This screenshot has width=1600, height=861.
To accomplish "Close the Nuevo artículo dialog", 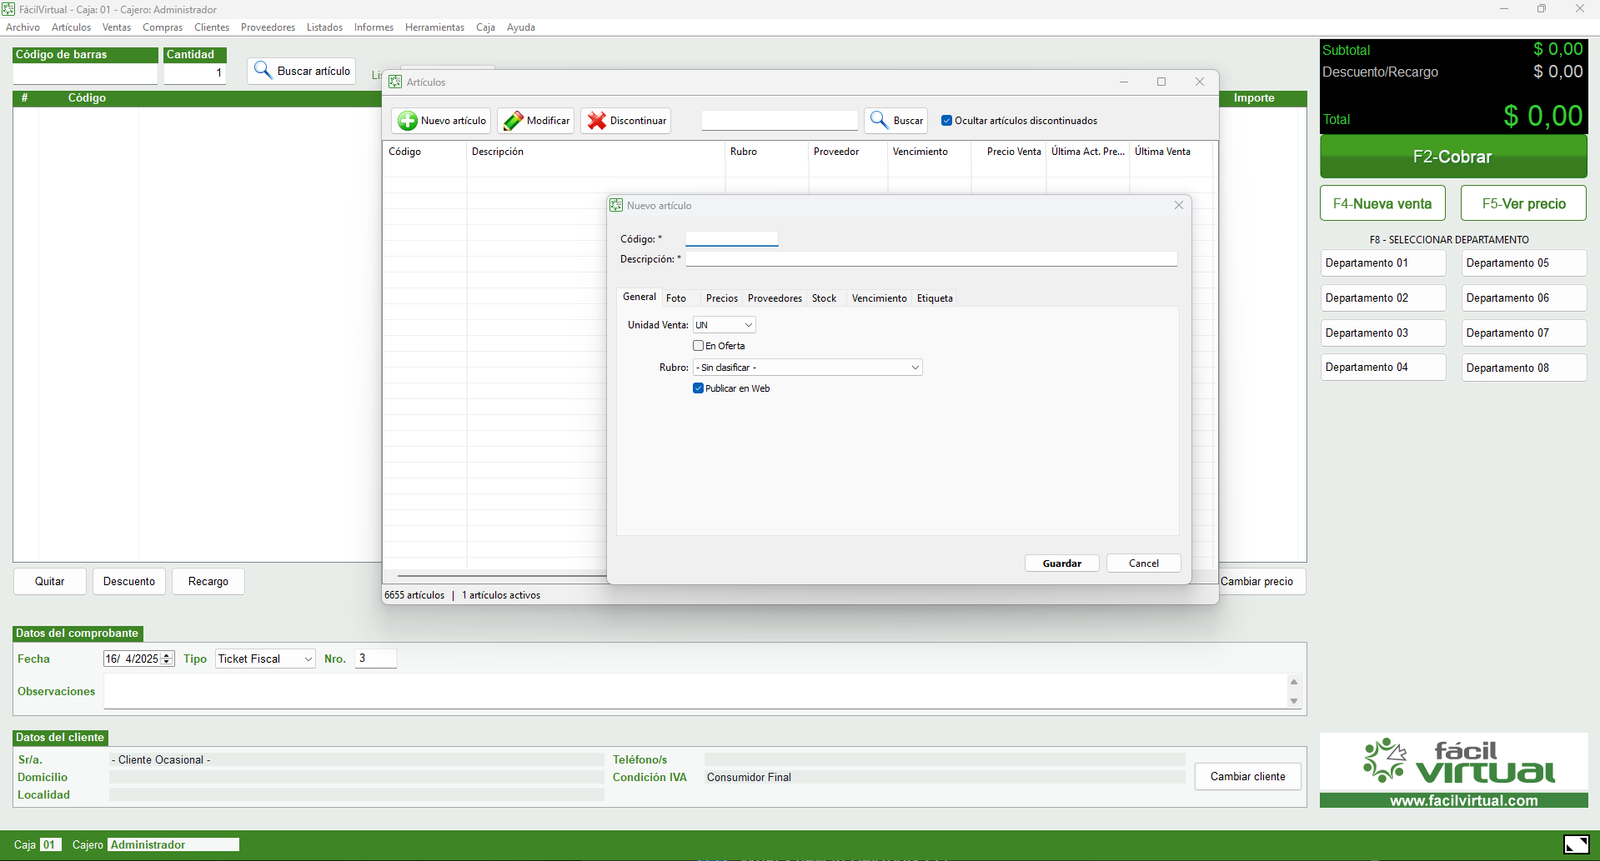I will (x=1179, y=205).
